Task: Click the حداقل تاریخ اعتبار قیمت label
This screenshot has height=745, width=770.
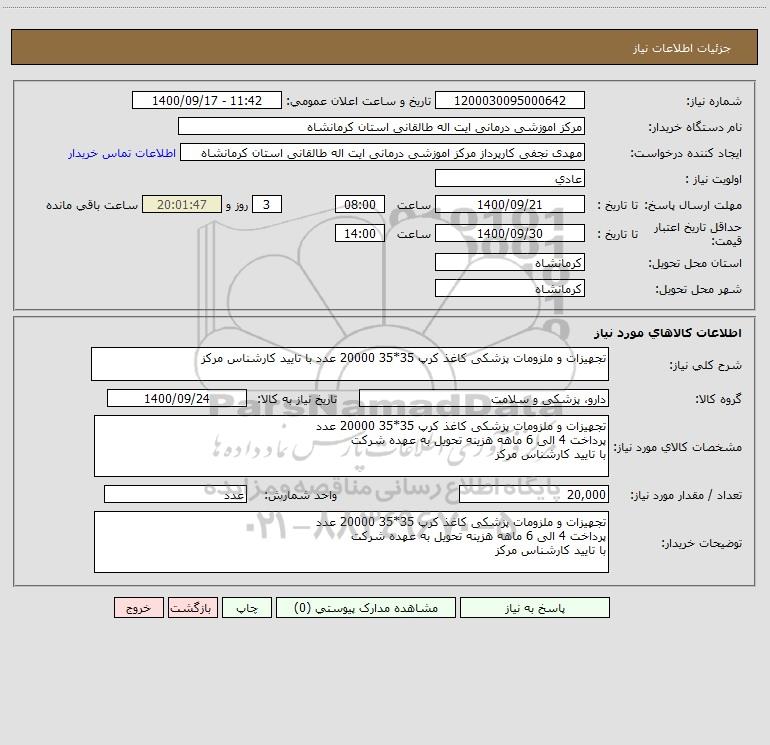Action: point(698,234)
